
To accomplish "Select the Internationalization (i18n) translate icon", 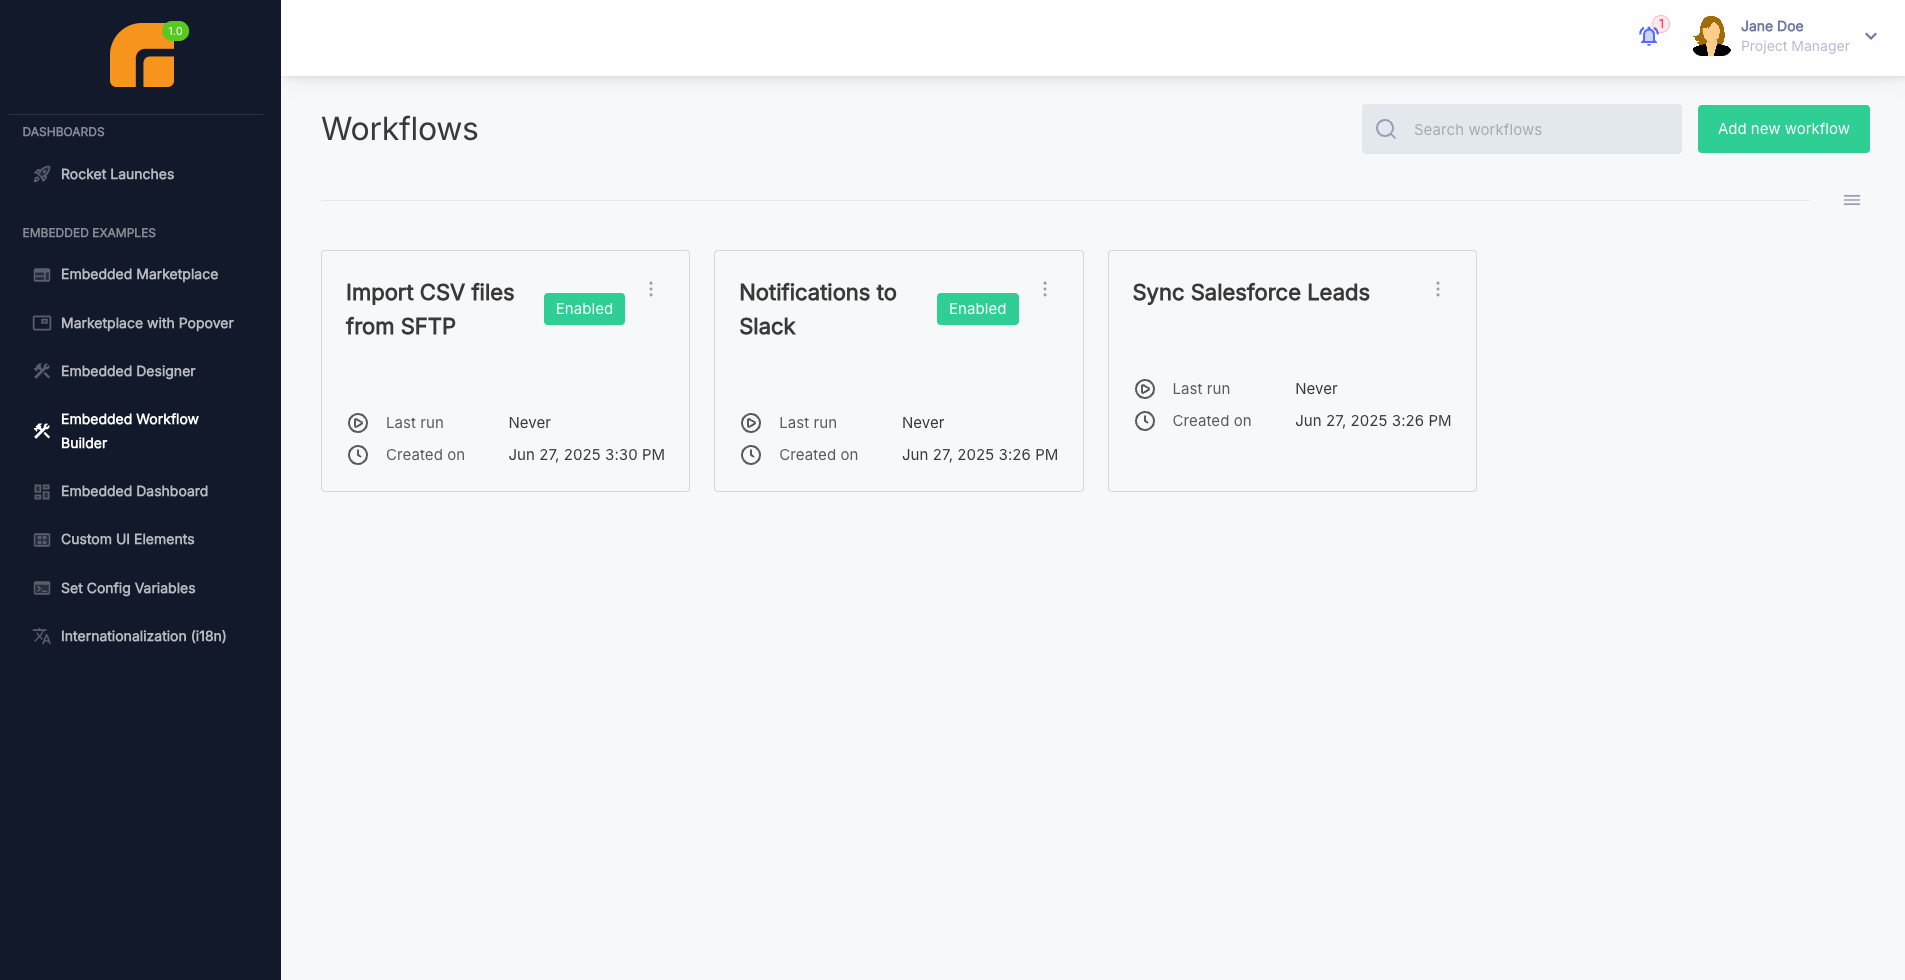I will point(41,636).
